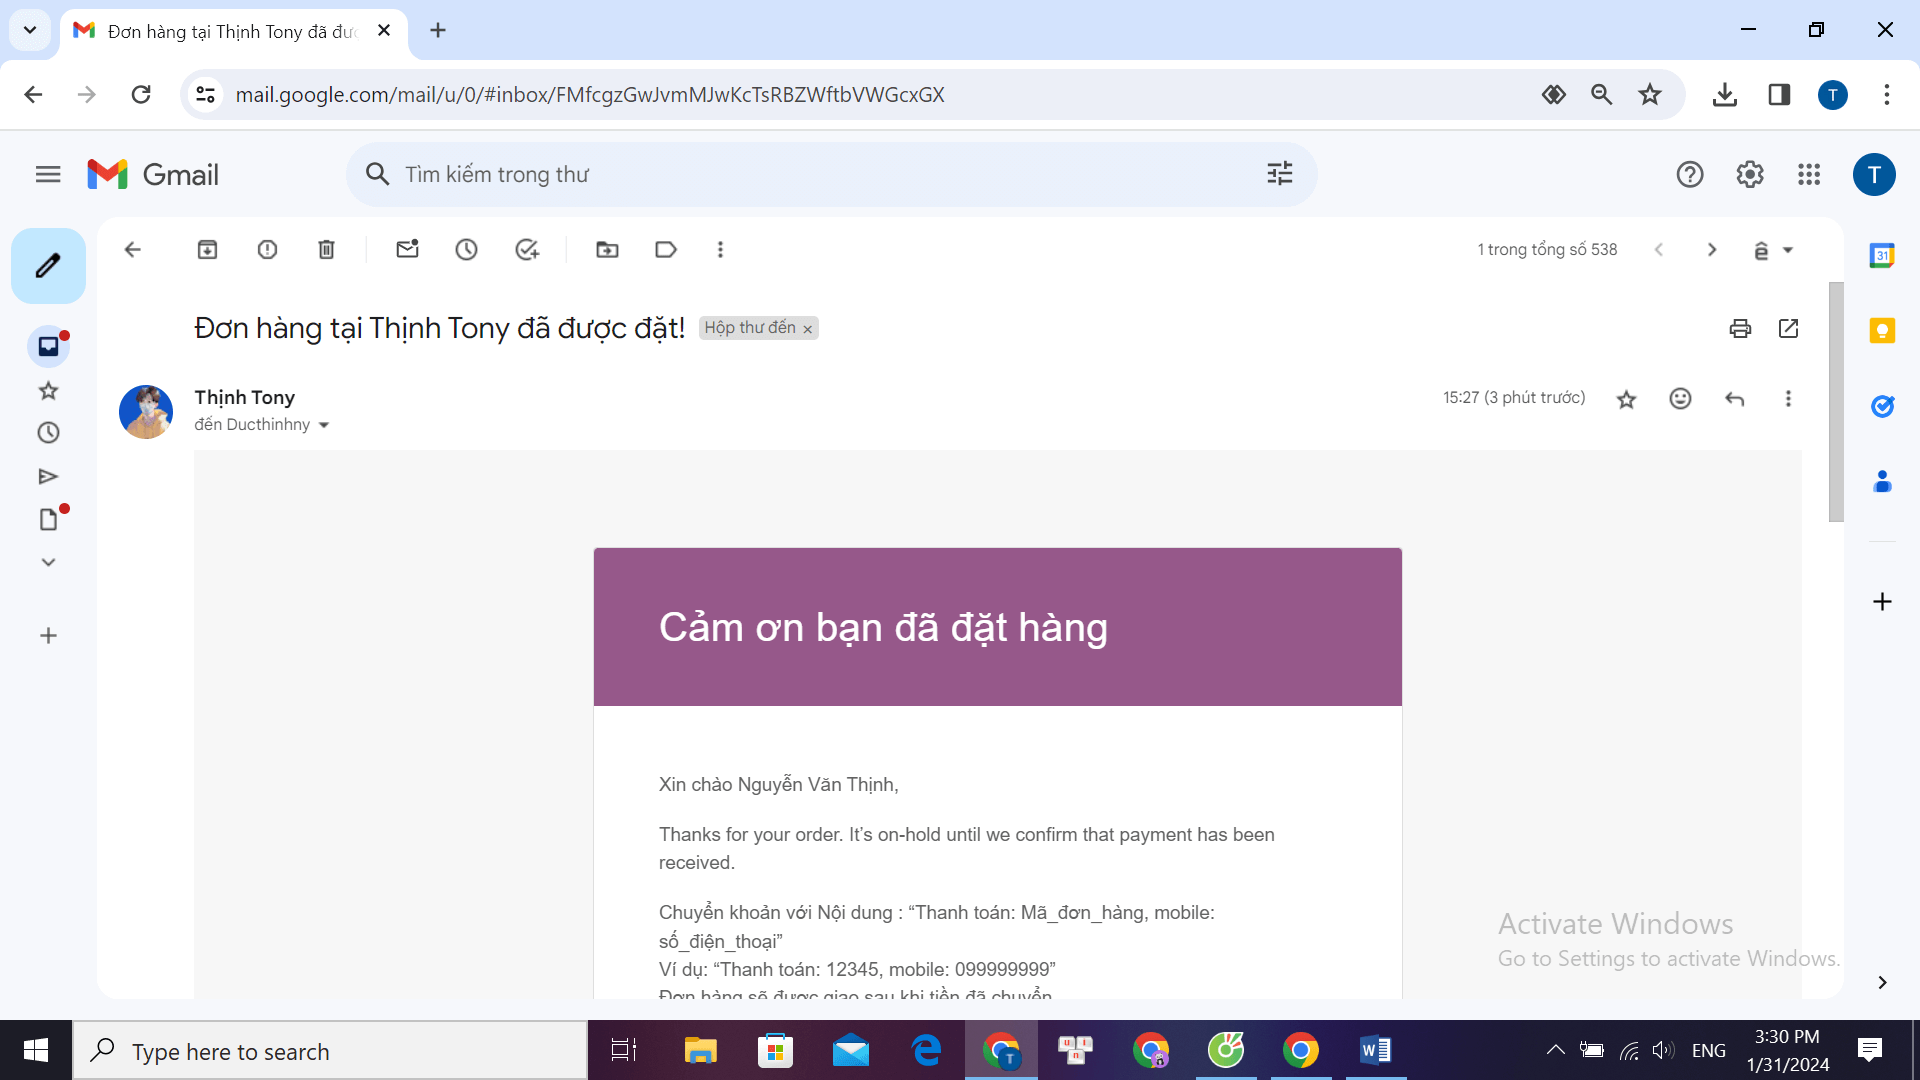Screen dimensions: 1920x1080
Task: Print the email
Action: pos(1740,328)
